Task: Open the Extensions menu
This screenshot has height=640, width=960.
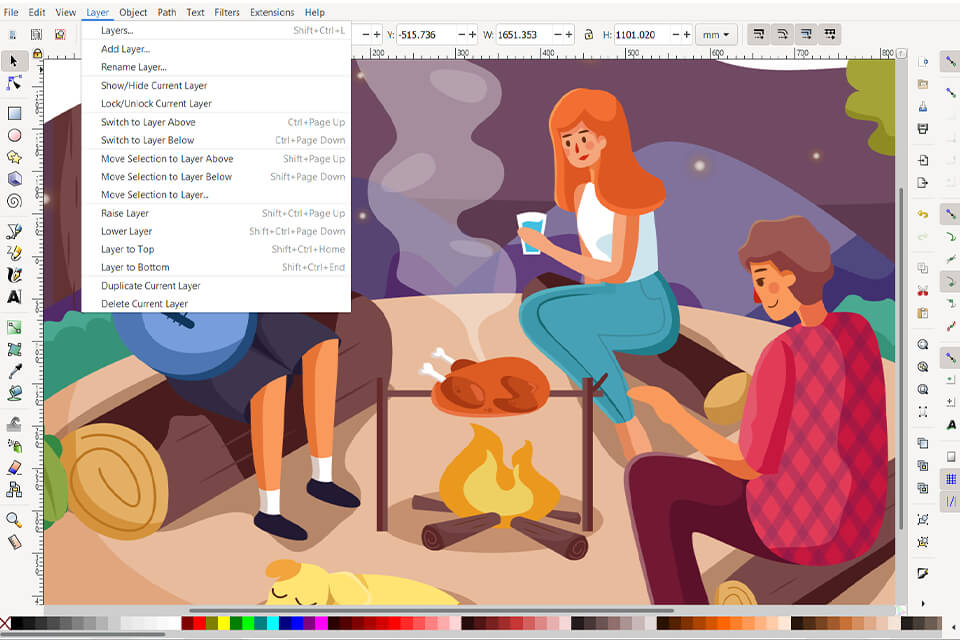Action: tap(272, 12)
